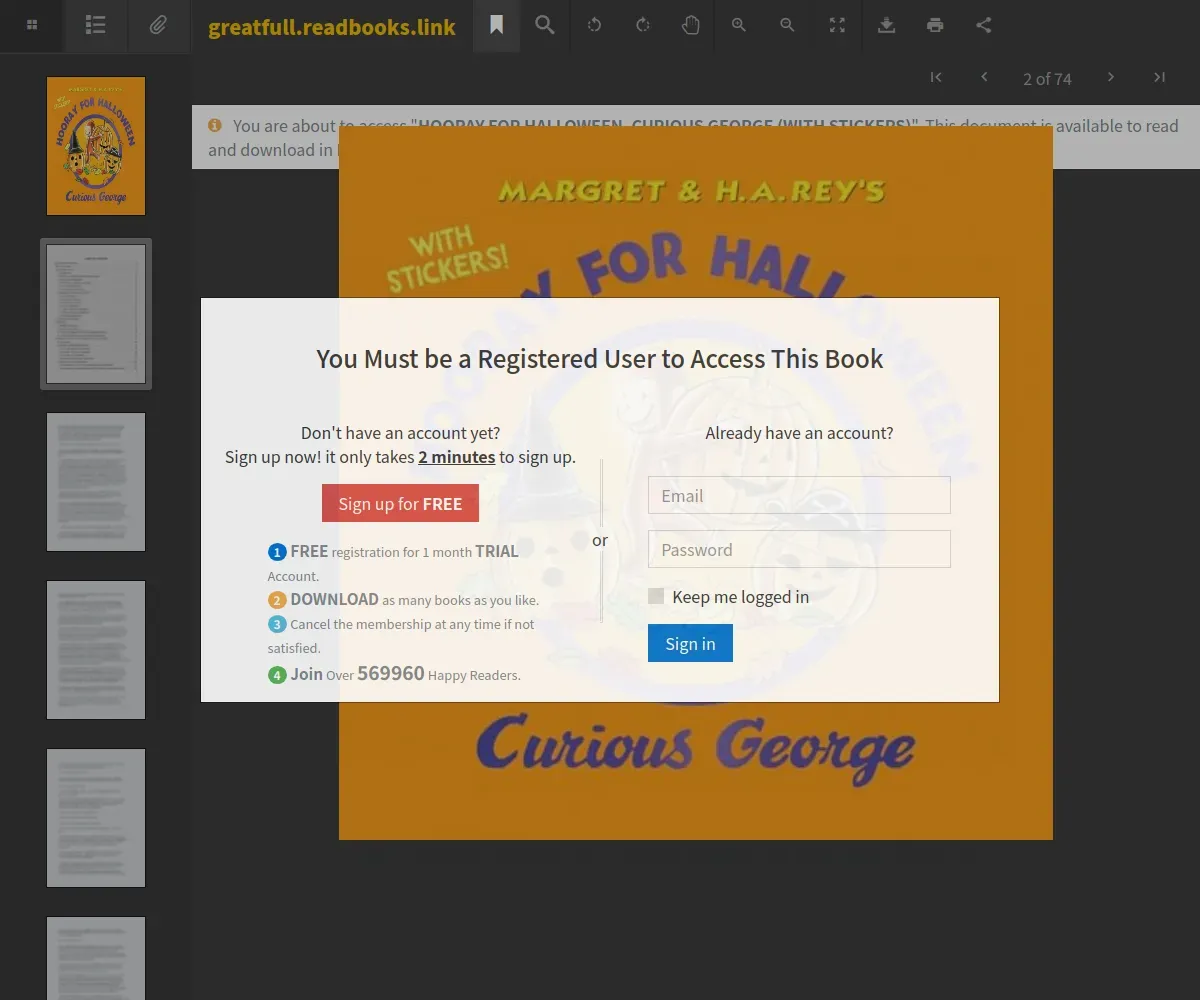Viewport: 1200px width, 1000px height.
Task: Print the document
Action: point(935,25)
